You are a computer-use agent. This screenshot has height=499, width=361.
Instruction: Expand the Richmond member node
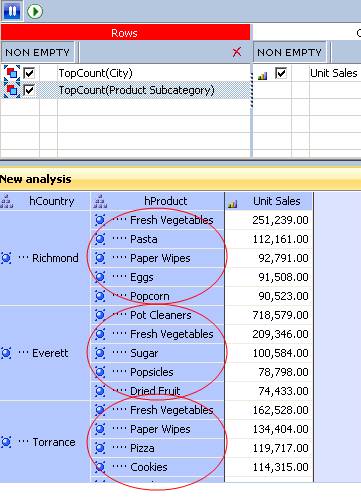[x=6, y=258]
